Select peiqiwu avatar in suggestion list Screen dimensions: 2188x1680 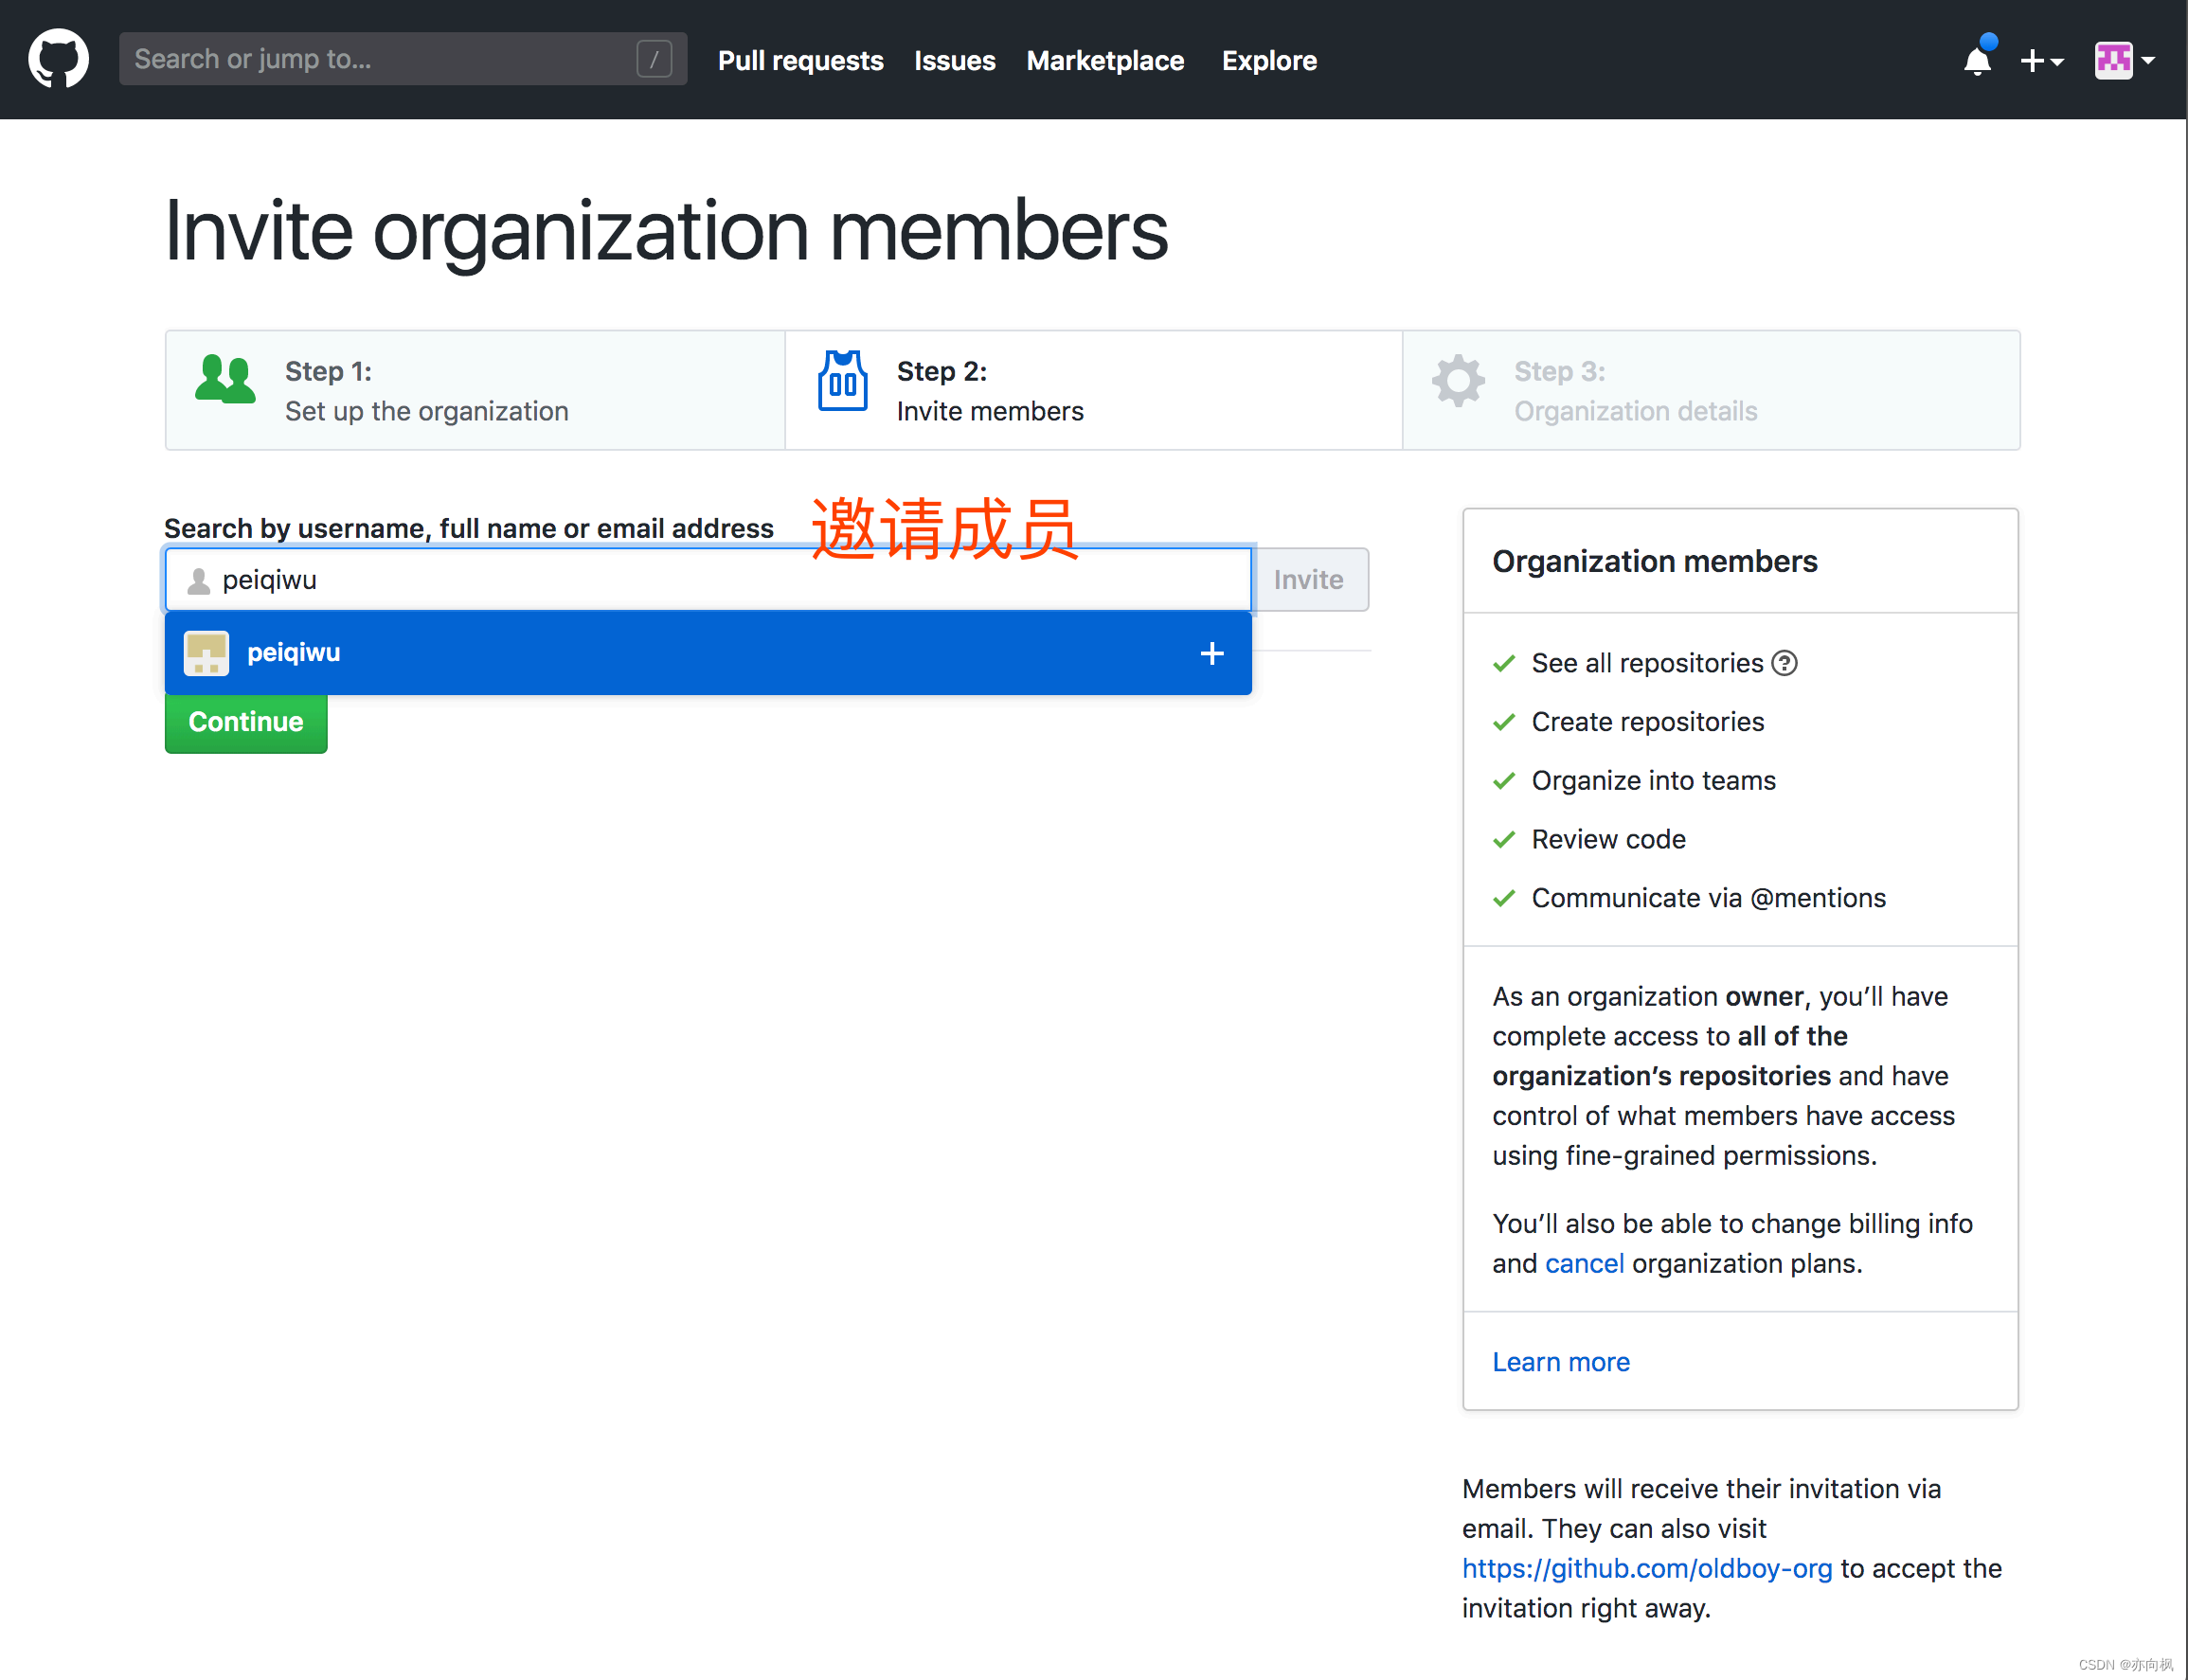pos(206,653)
